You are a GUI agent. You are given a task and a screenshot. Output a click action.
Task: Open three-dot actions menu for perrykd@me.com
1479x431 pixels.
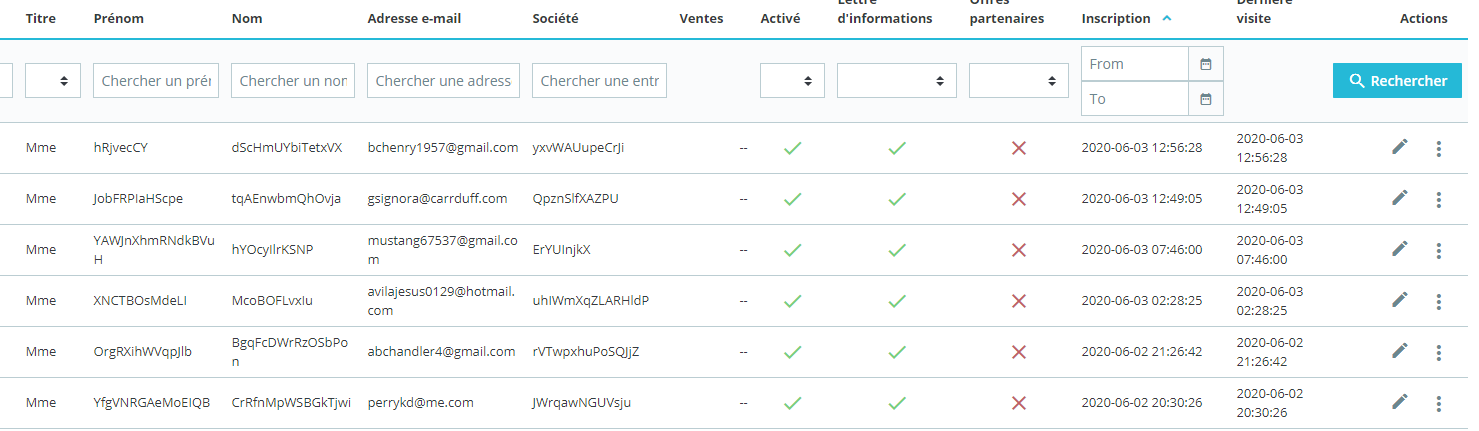point(1439,403)
